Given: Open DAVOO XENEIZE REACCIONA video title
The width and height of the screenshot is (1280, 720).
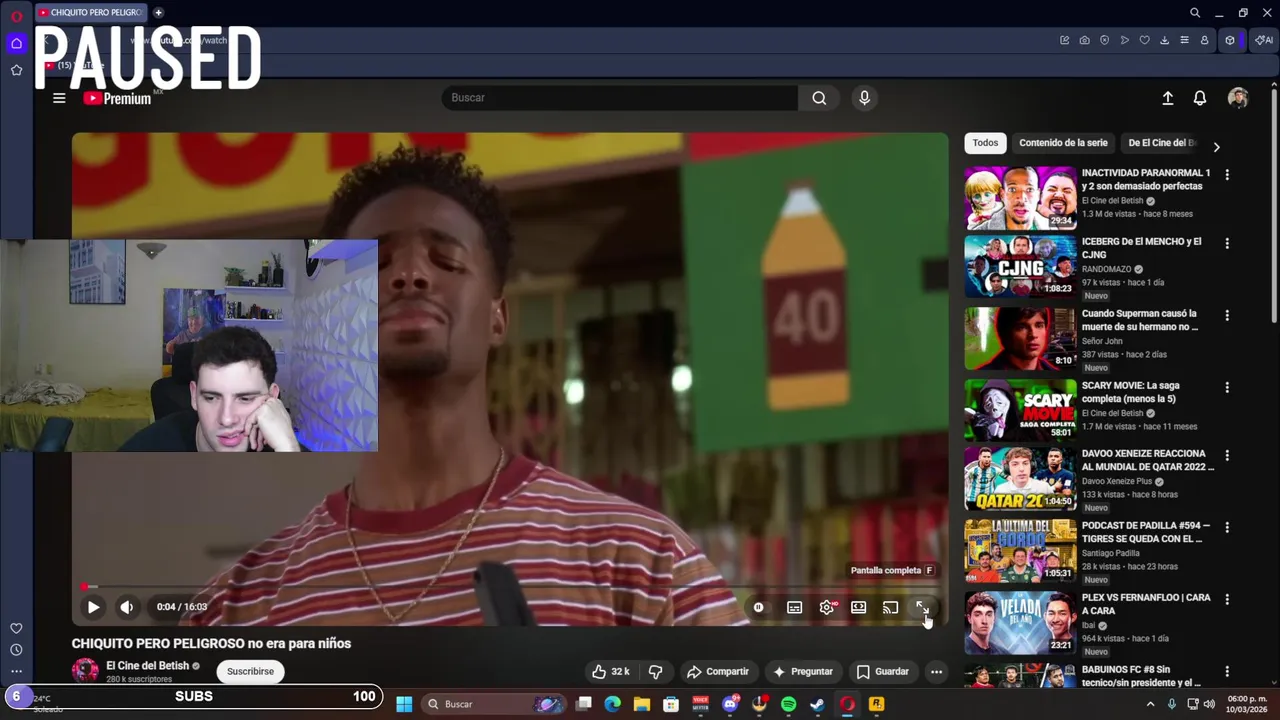Looking at the screenshot, I should (1147, 460).
